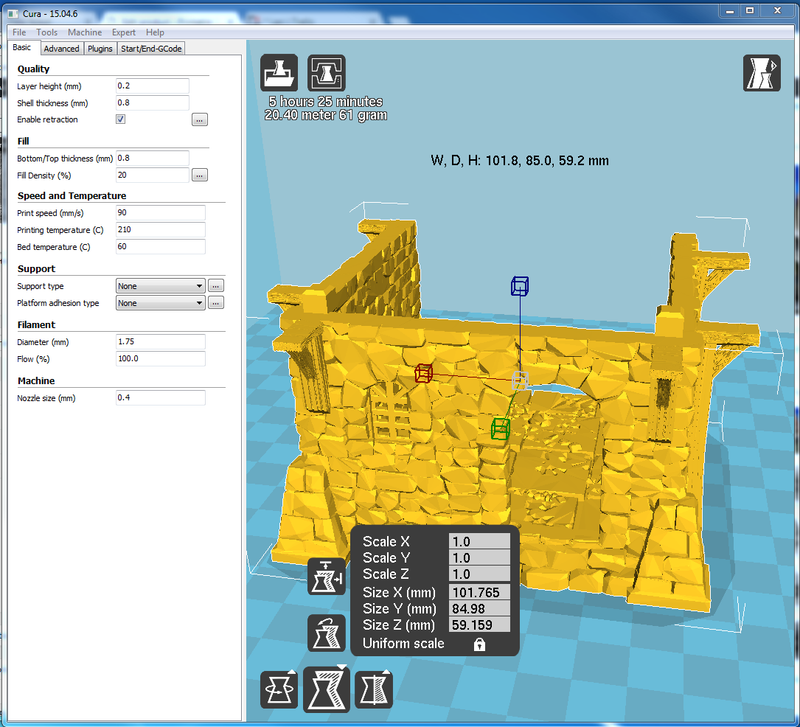Click the Print speed input field

[x=161, y=213]
